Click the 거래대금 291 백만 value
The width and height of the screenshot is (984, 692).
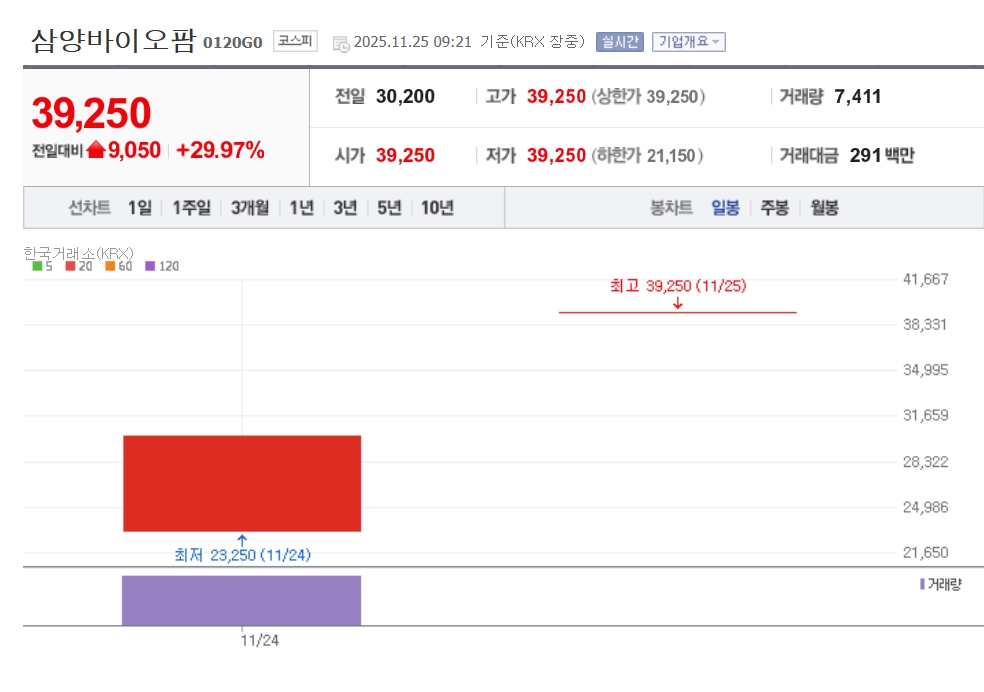coord(882,155)
